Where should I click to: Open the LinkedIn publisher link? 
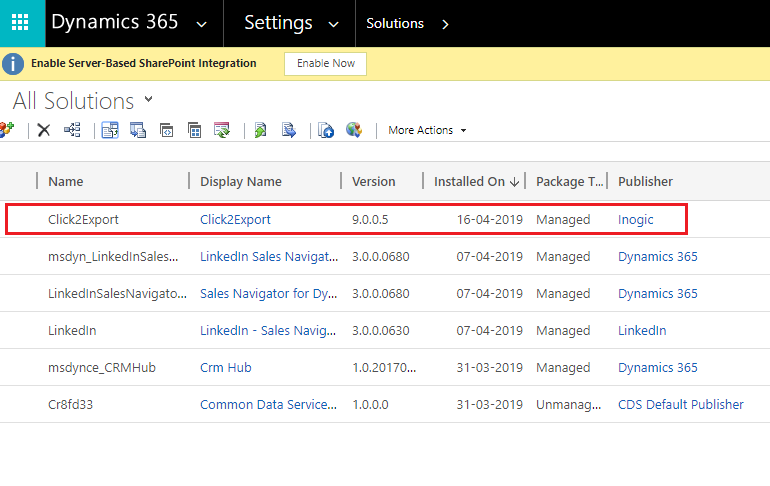(x=642, y=330)
